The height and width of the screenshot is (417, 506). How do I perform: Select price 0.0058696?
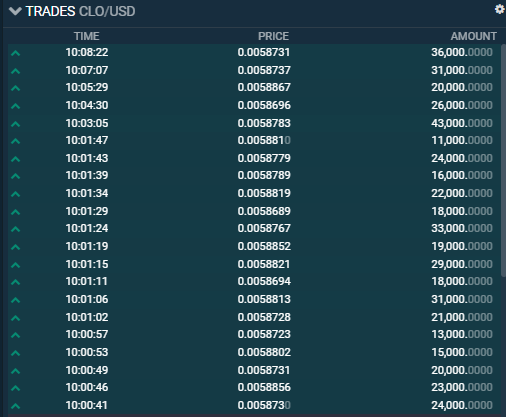coord(264,105)
